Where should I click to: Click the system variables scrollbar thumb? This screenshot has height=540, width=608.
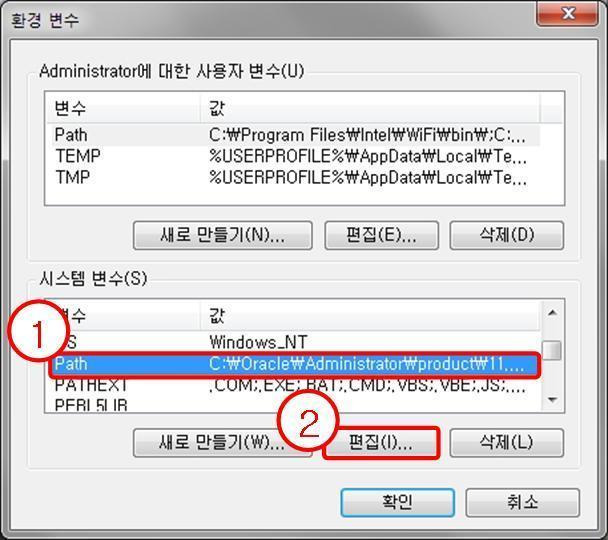tap(552, 350)
